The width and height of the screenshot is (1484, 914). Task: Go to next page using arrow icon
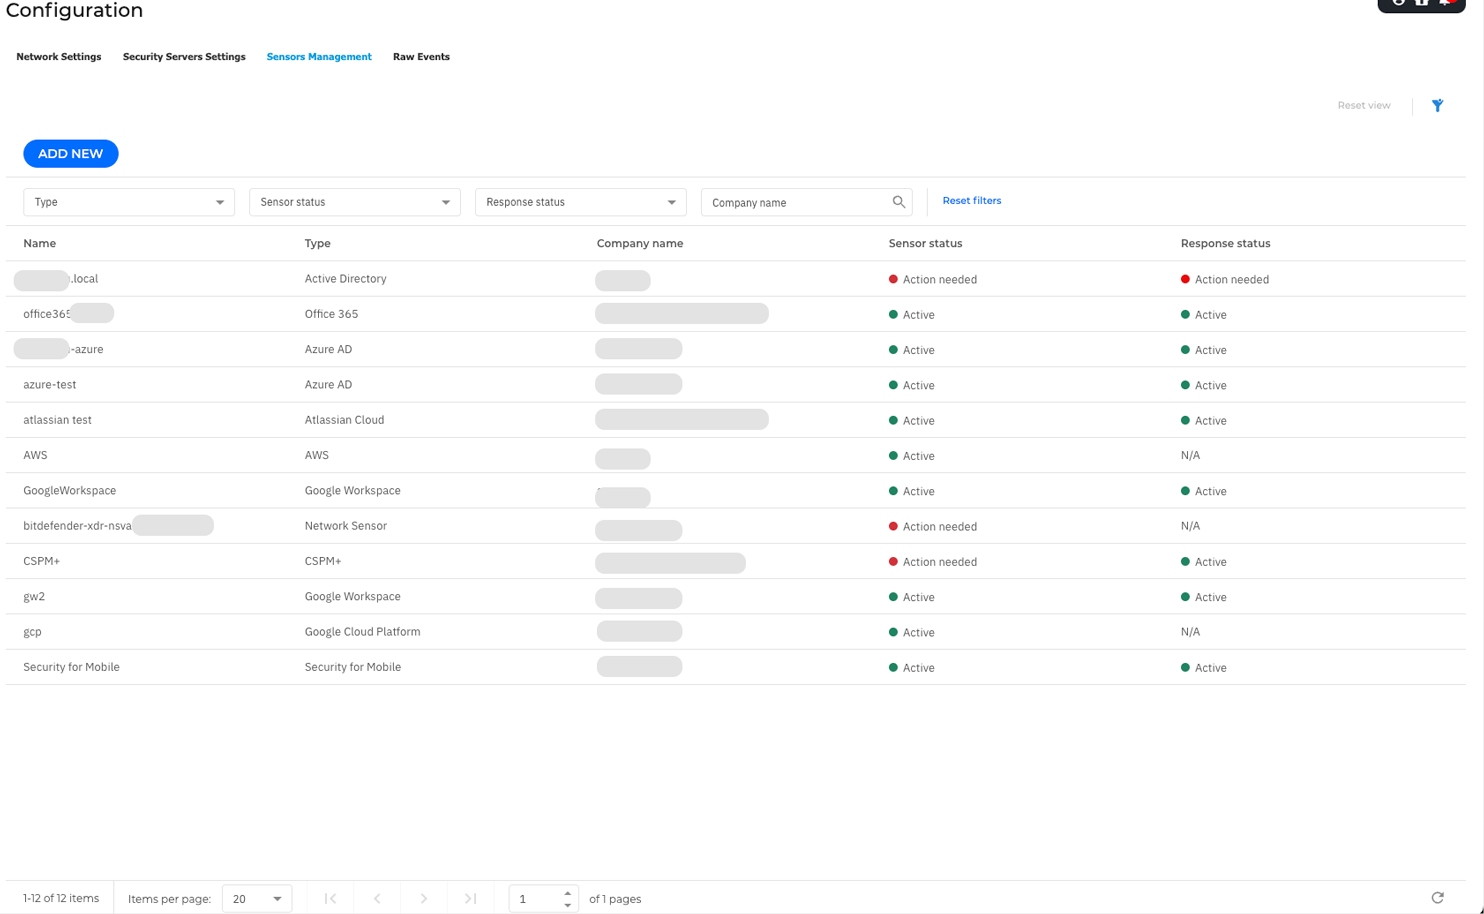pyautogui.click(x=423, y=898)
